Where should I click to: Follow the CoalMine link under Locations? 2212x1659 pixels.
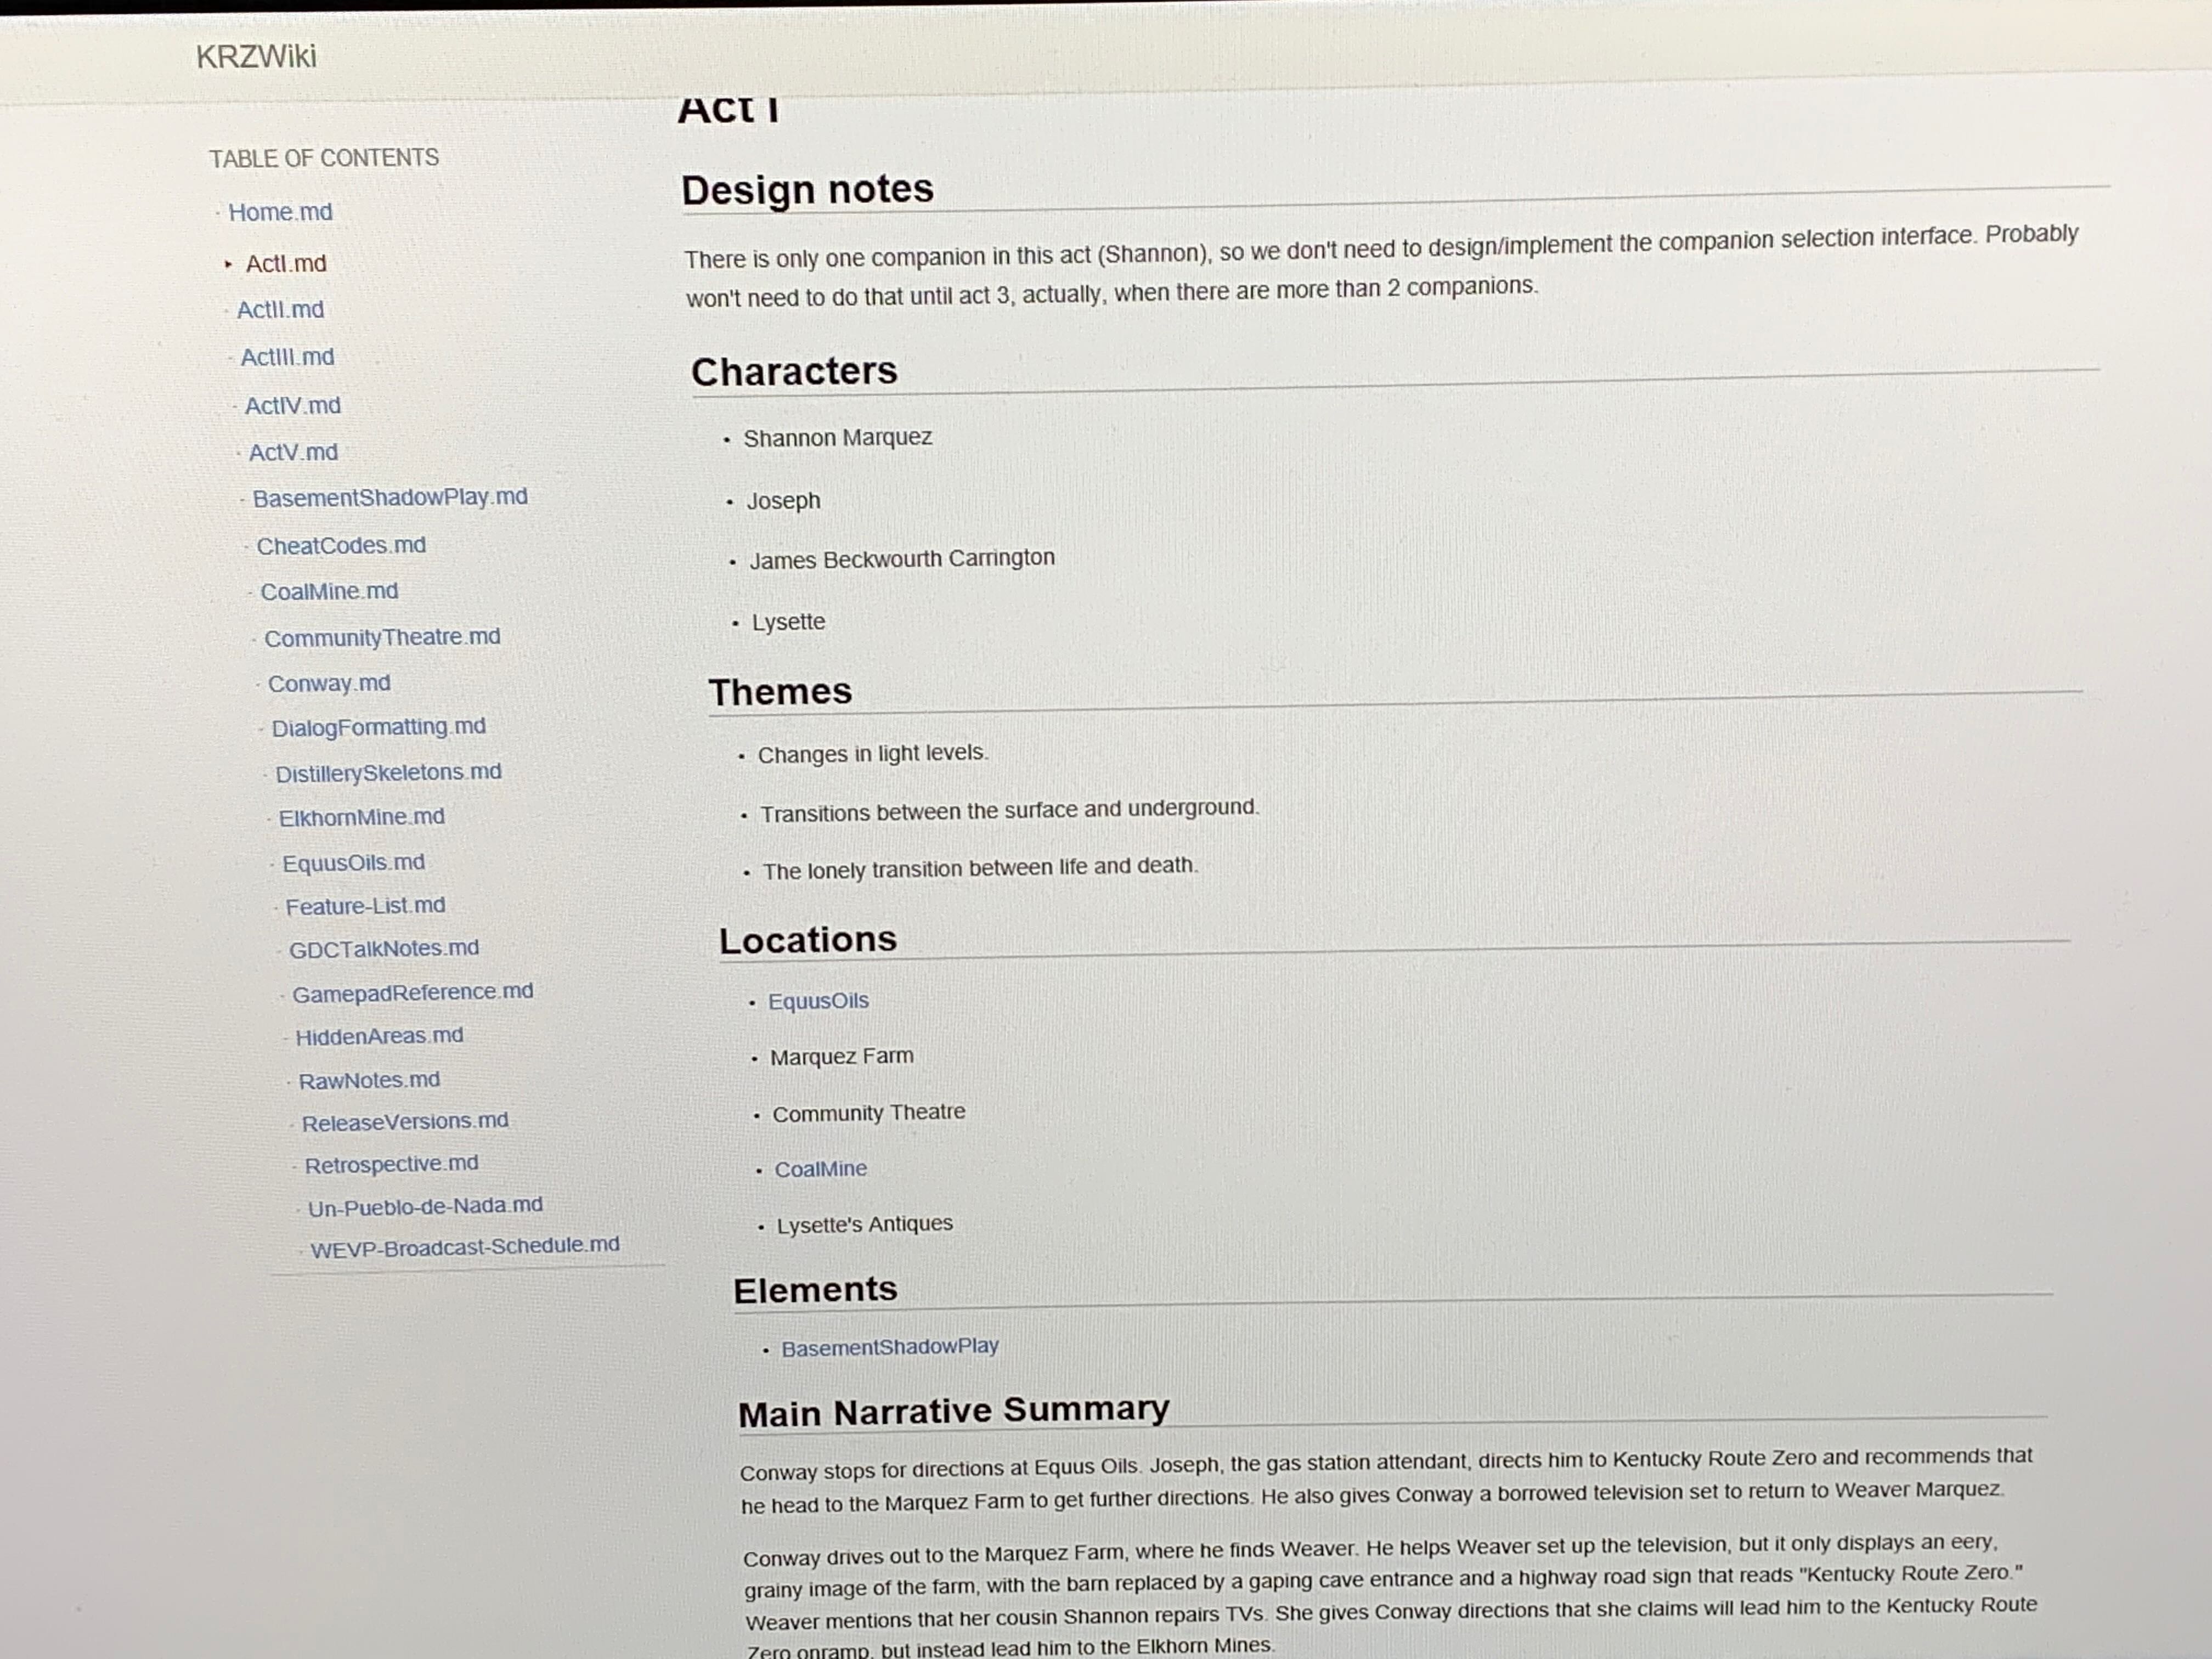tap(820, 1169)
